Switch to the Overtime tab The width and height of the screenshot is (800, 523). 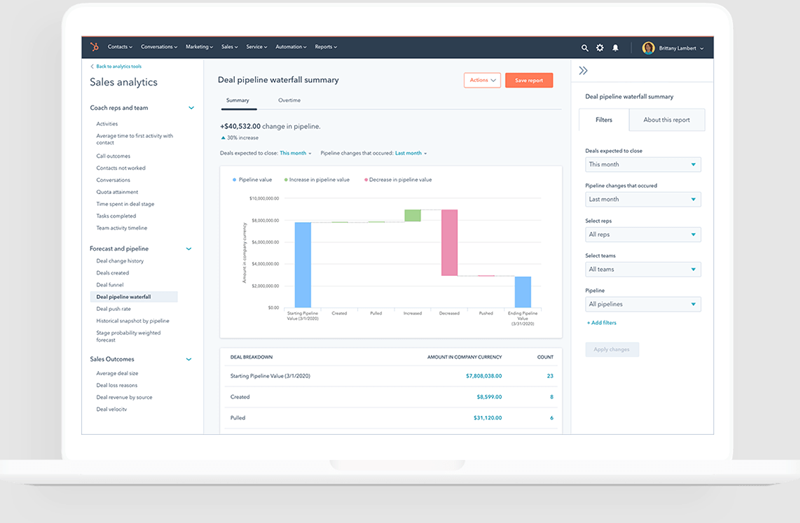pos(289,101)
